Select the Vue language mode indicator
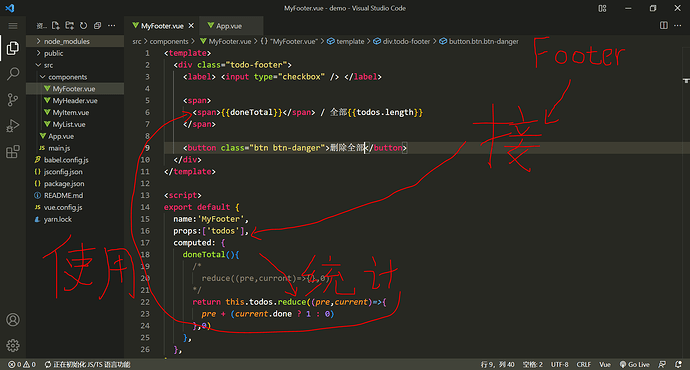 click(x=605, y=364)
